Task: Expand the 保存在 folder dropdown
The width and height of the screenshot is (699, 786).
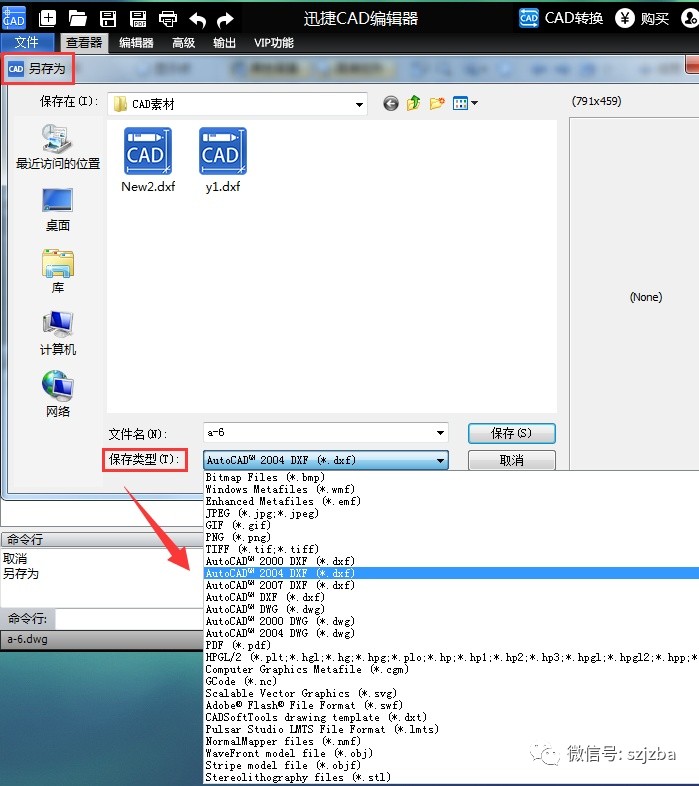Action: pyautogui.click(x=359, y=104)
